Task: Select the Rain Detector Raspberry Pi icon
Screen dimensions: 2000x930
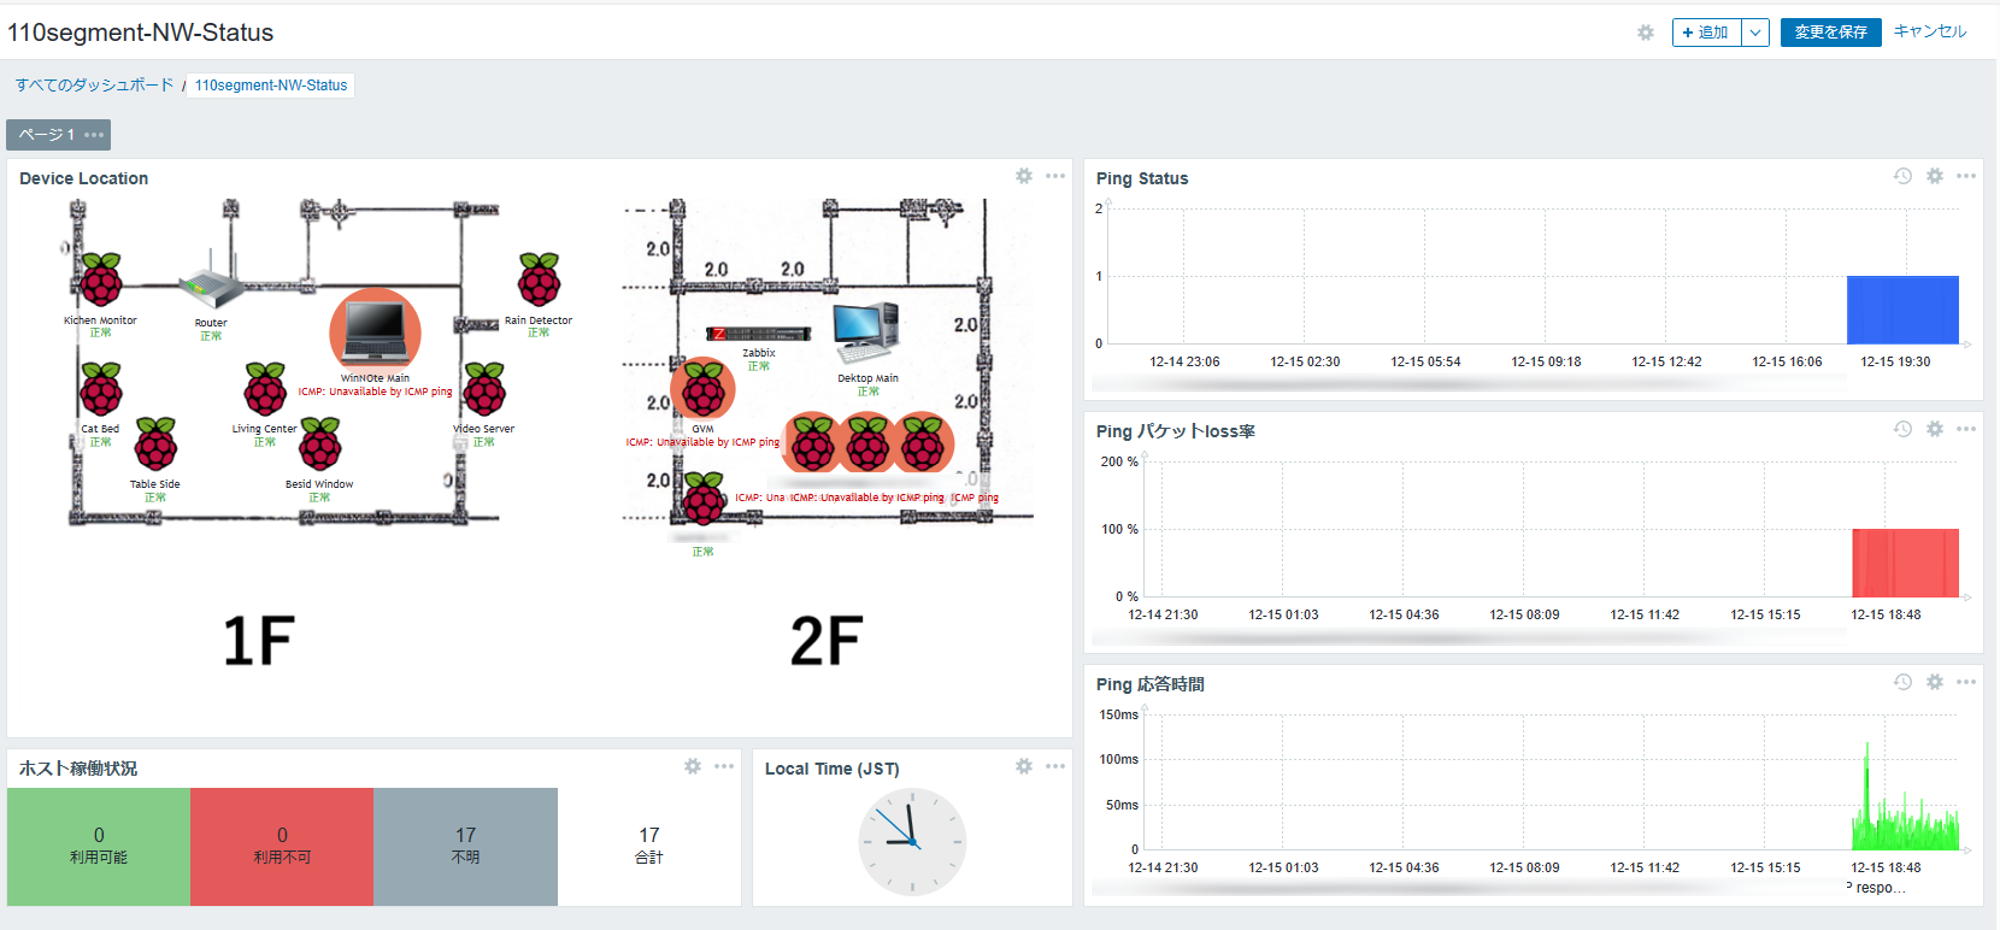Action: coord(538,281)
